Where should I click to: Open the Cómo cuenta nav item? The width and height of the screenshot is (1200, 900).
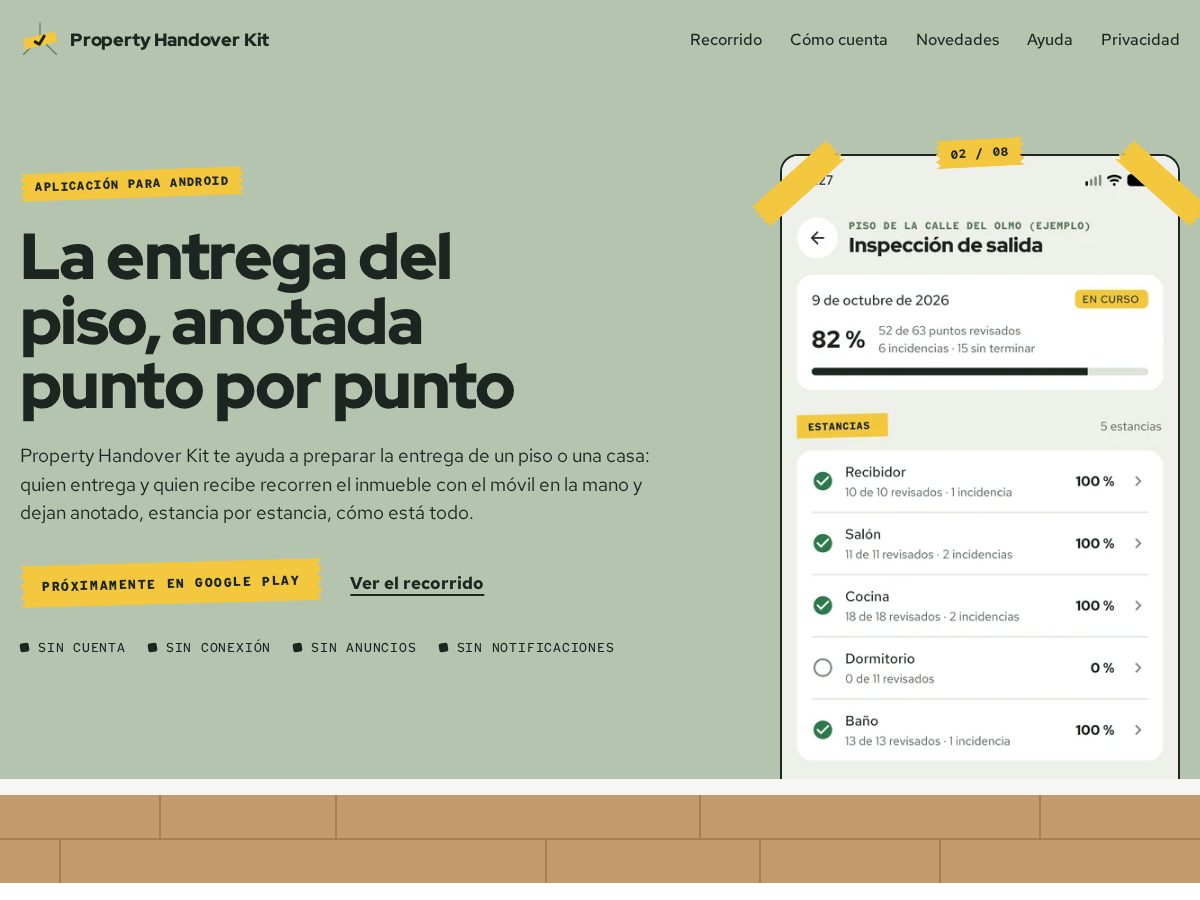coord(839,39)
